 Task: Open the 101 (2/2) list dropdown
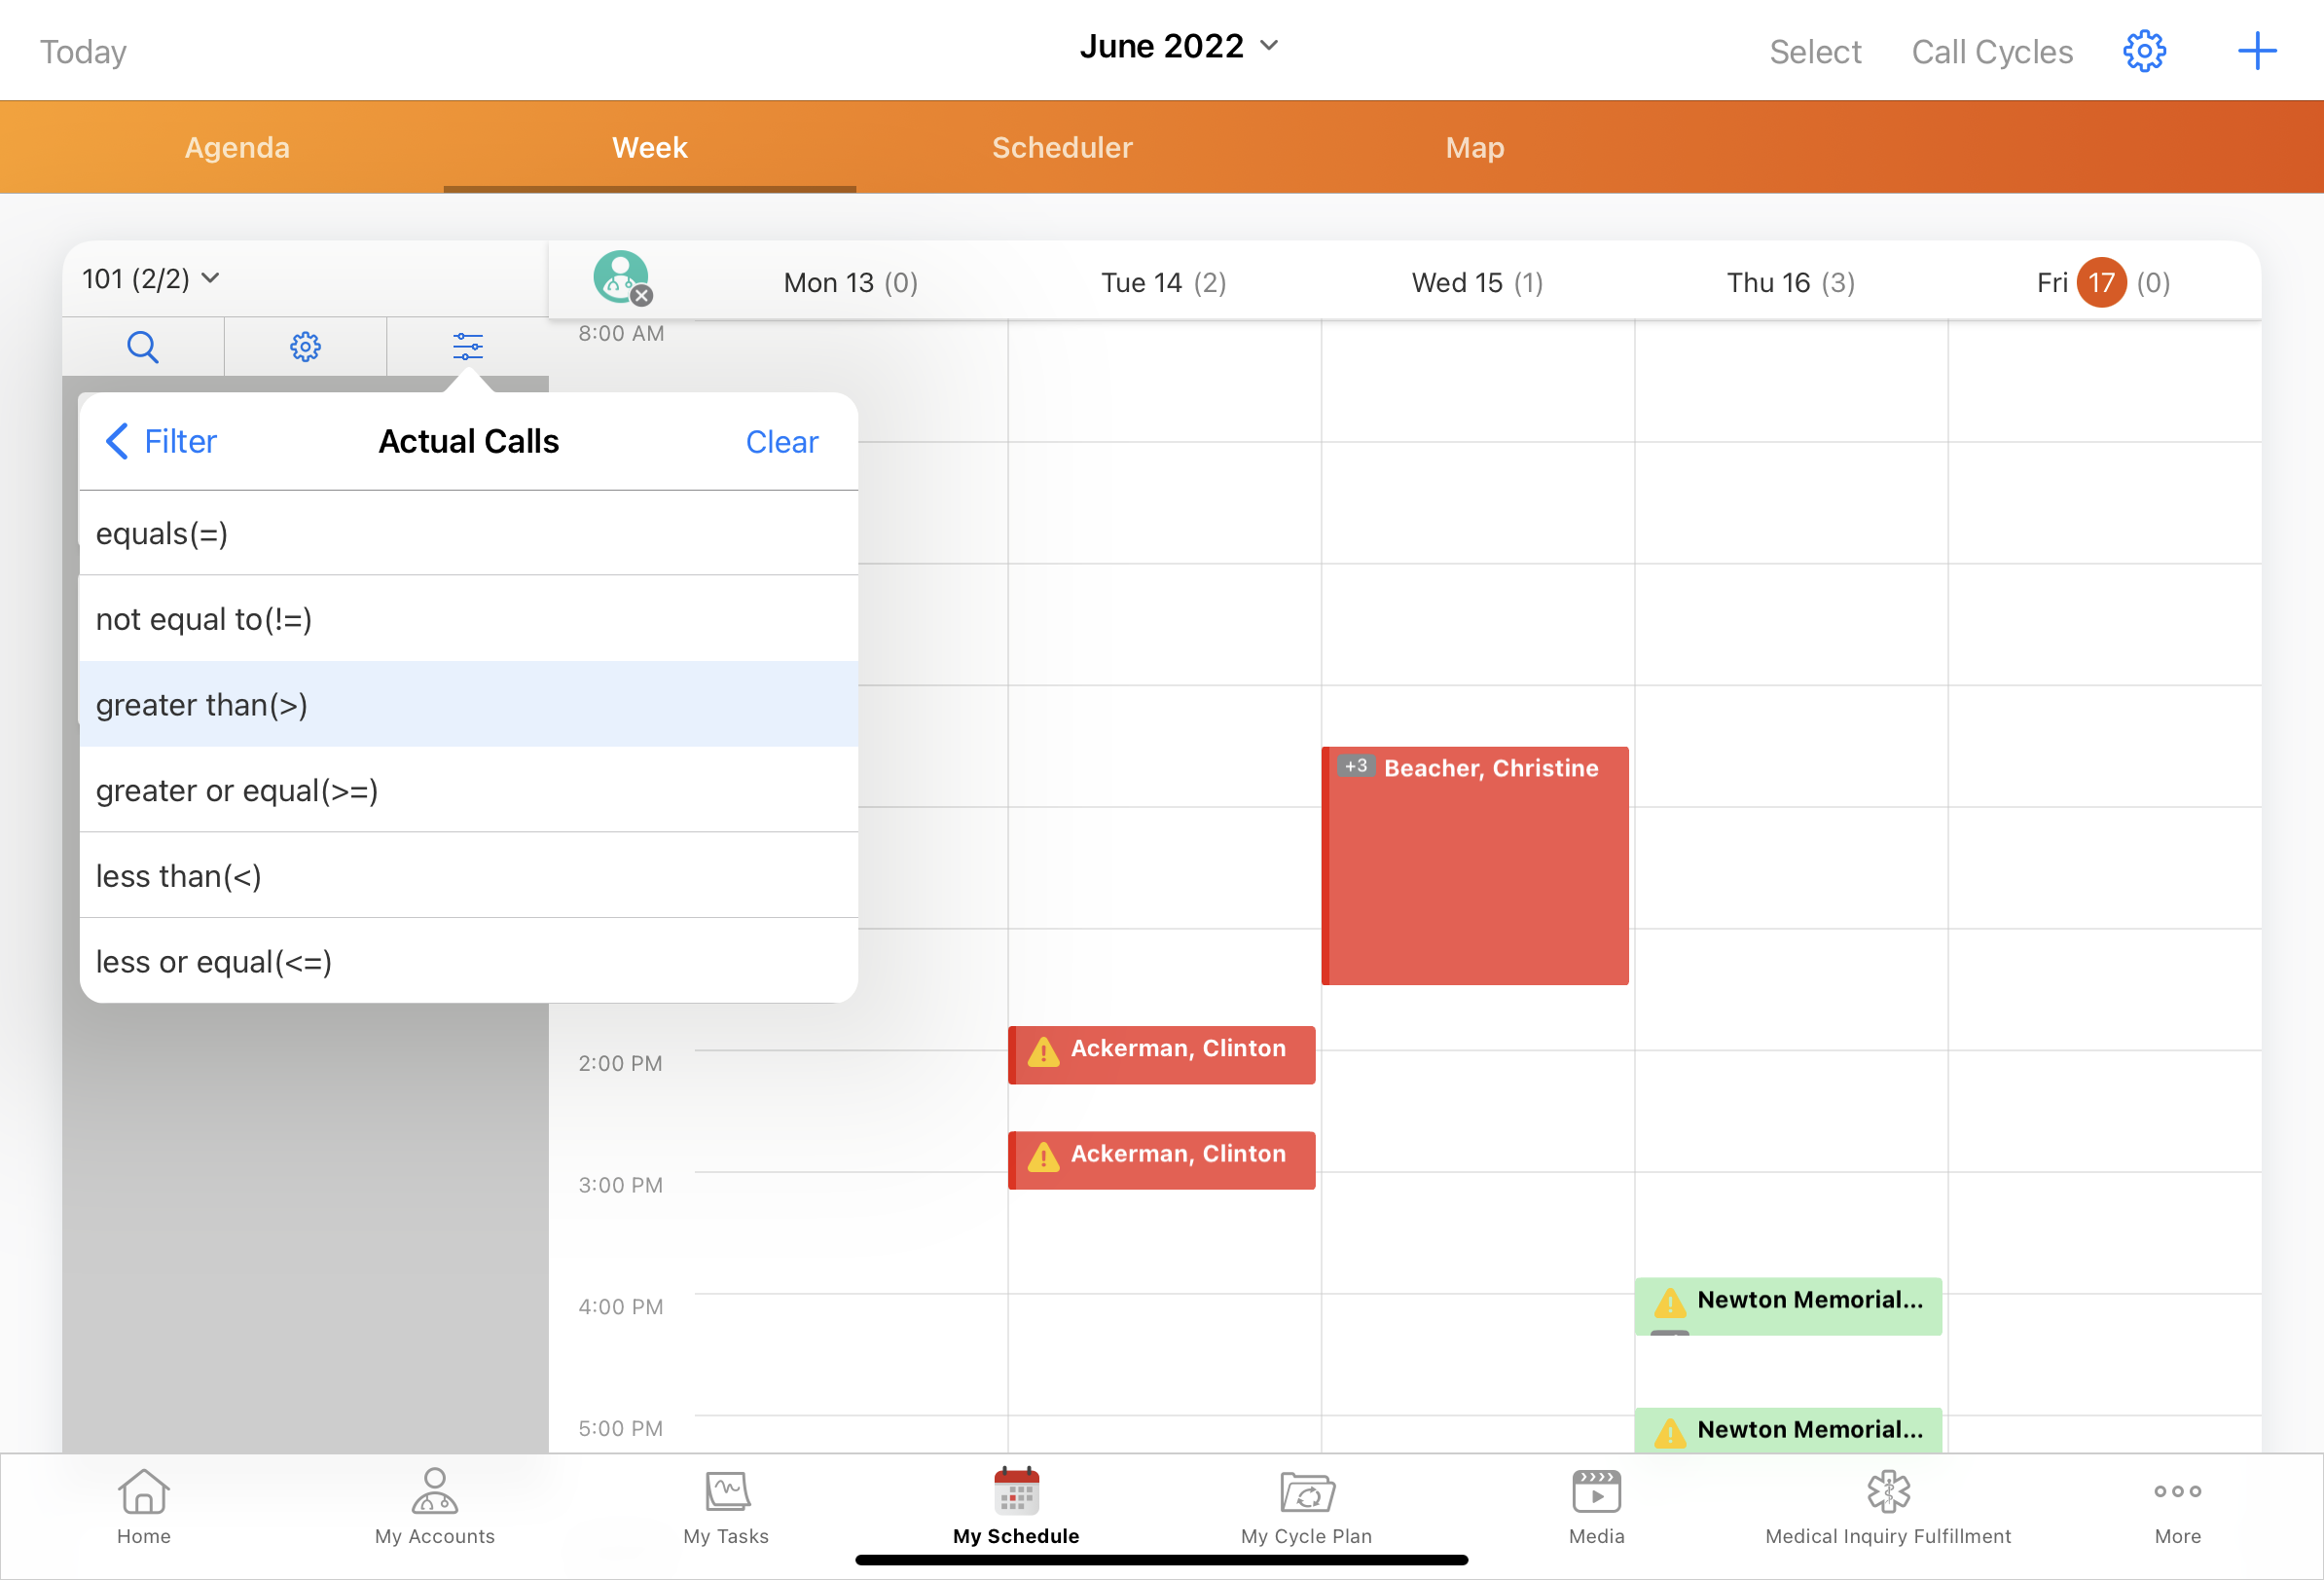(150, 279)
